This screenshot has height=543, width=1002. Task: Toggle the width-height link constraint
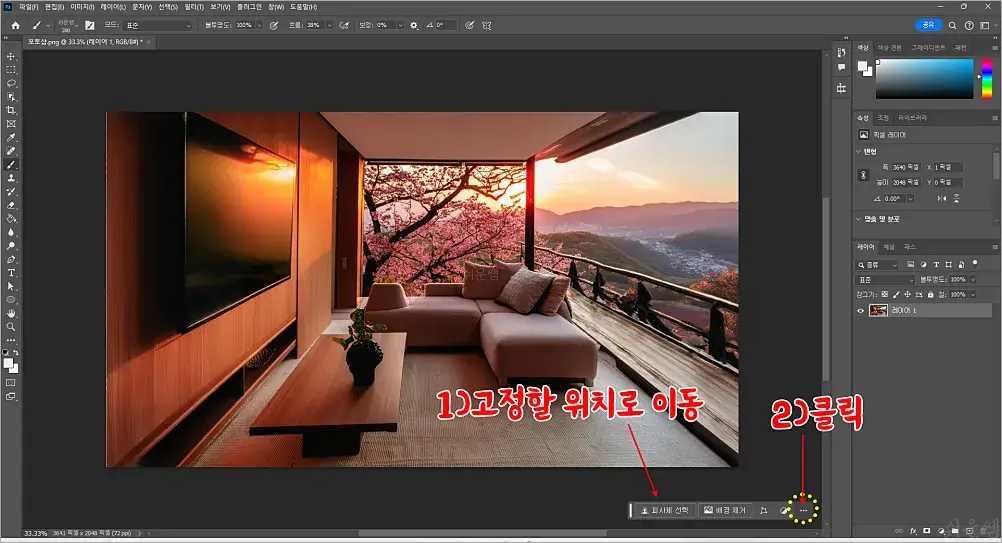(x=863, y=175)
